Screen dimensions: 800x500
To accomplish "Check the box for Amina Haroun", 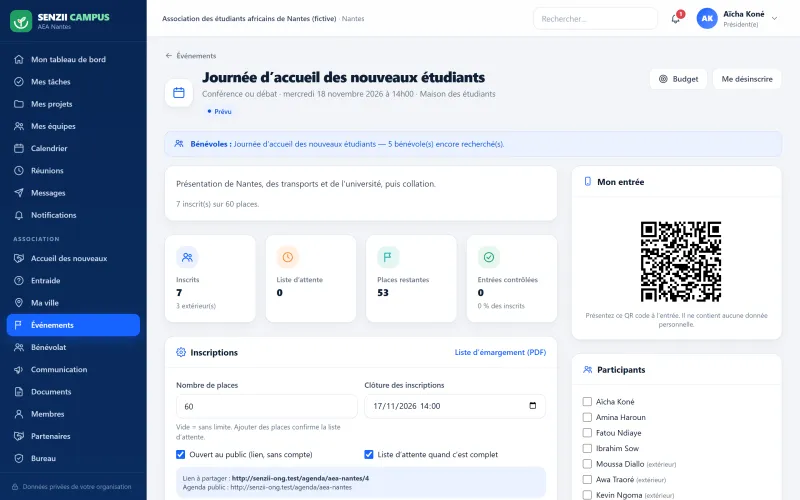I will [x=587, y=417].
